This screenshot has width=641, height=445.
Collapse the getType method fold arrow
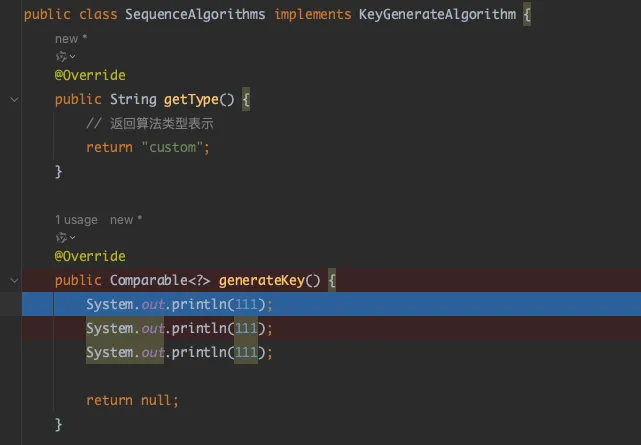pos(14,100)
